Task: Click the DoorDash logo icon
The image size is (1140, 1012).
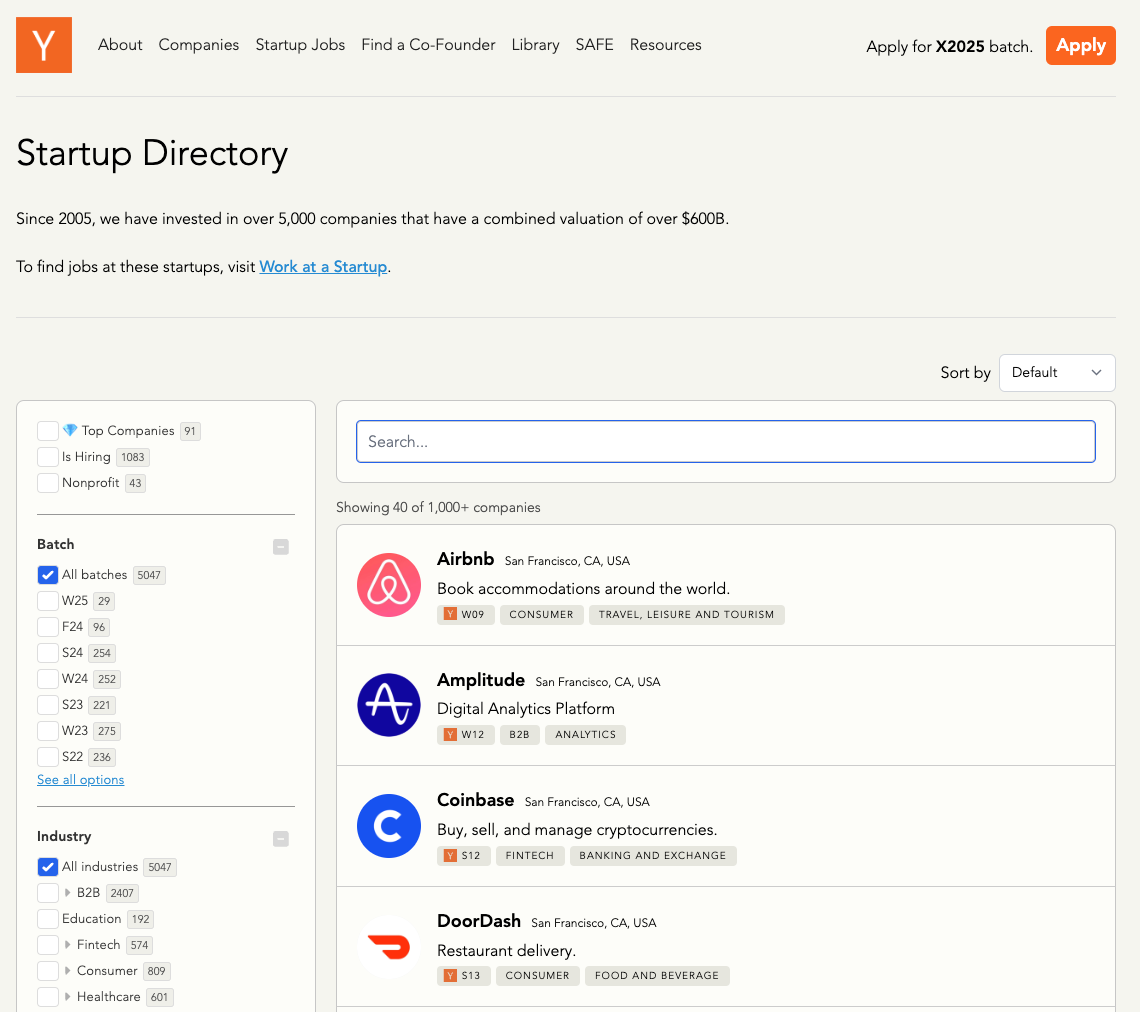Action: (x=389, y=946)
